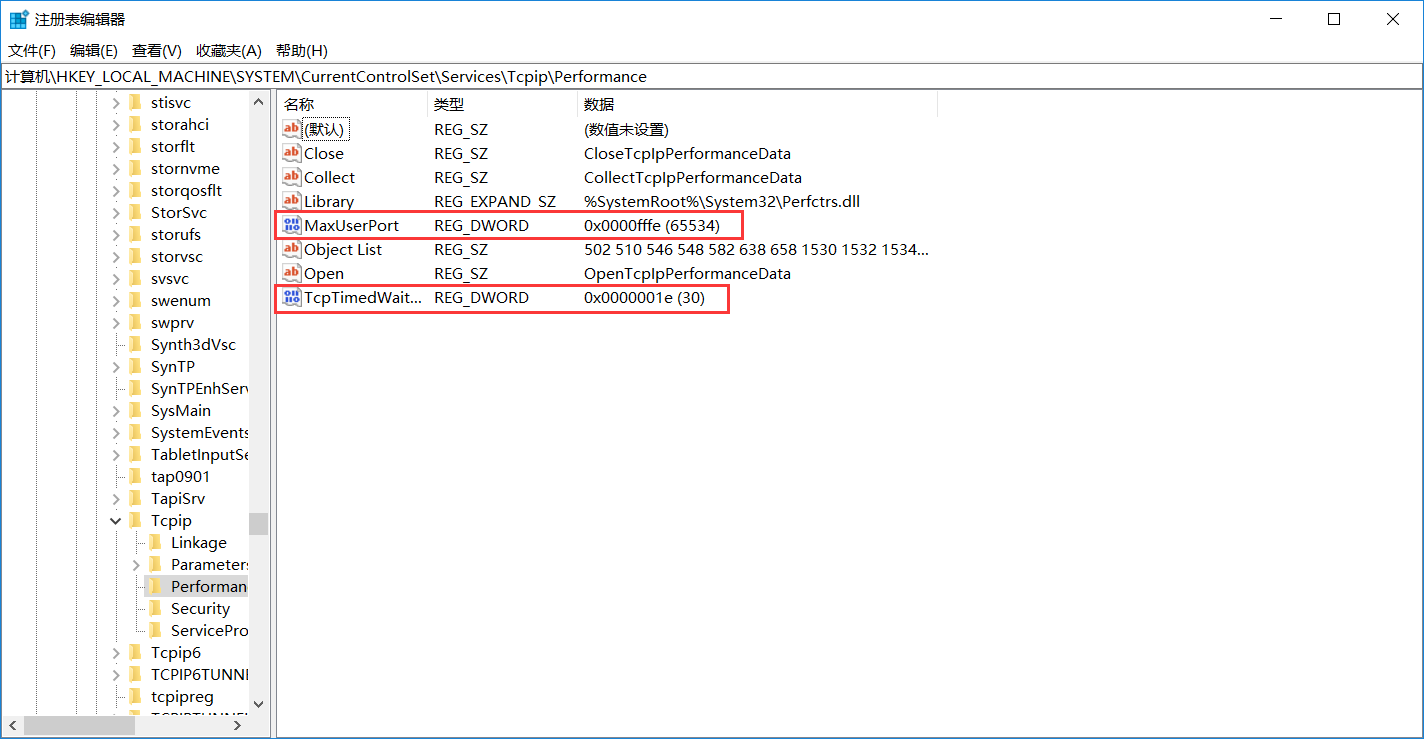Sort by the 类型 column header
The height and width of the screenshot is (739, 1424).
(x=502, y=104)
